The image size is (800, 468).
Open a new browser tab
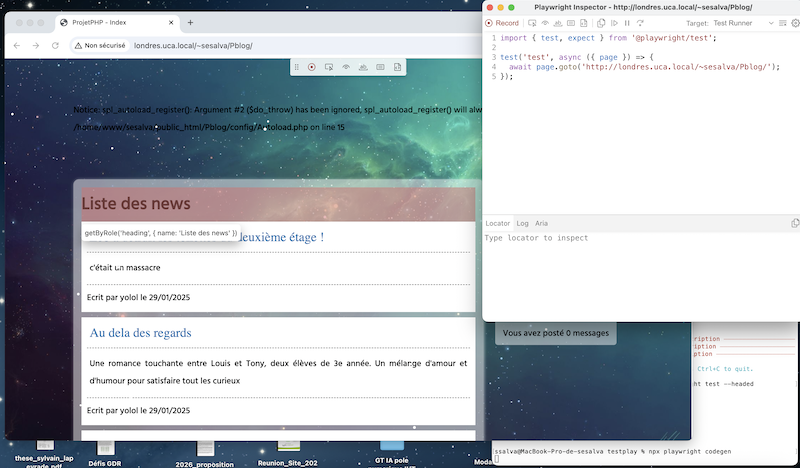point(190,22)
